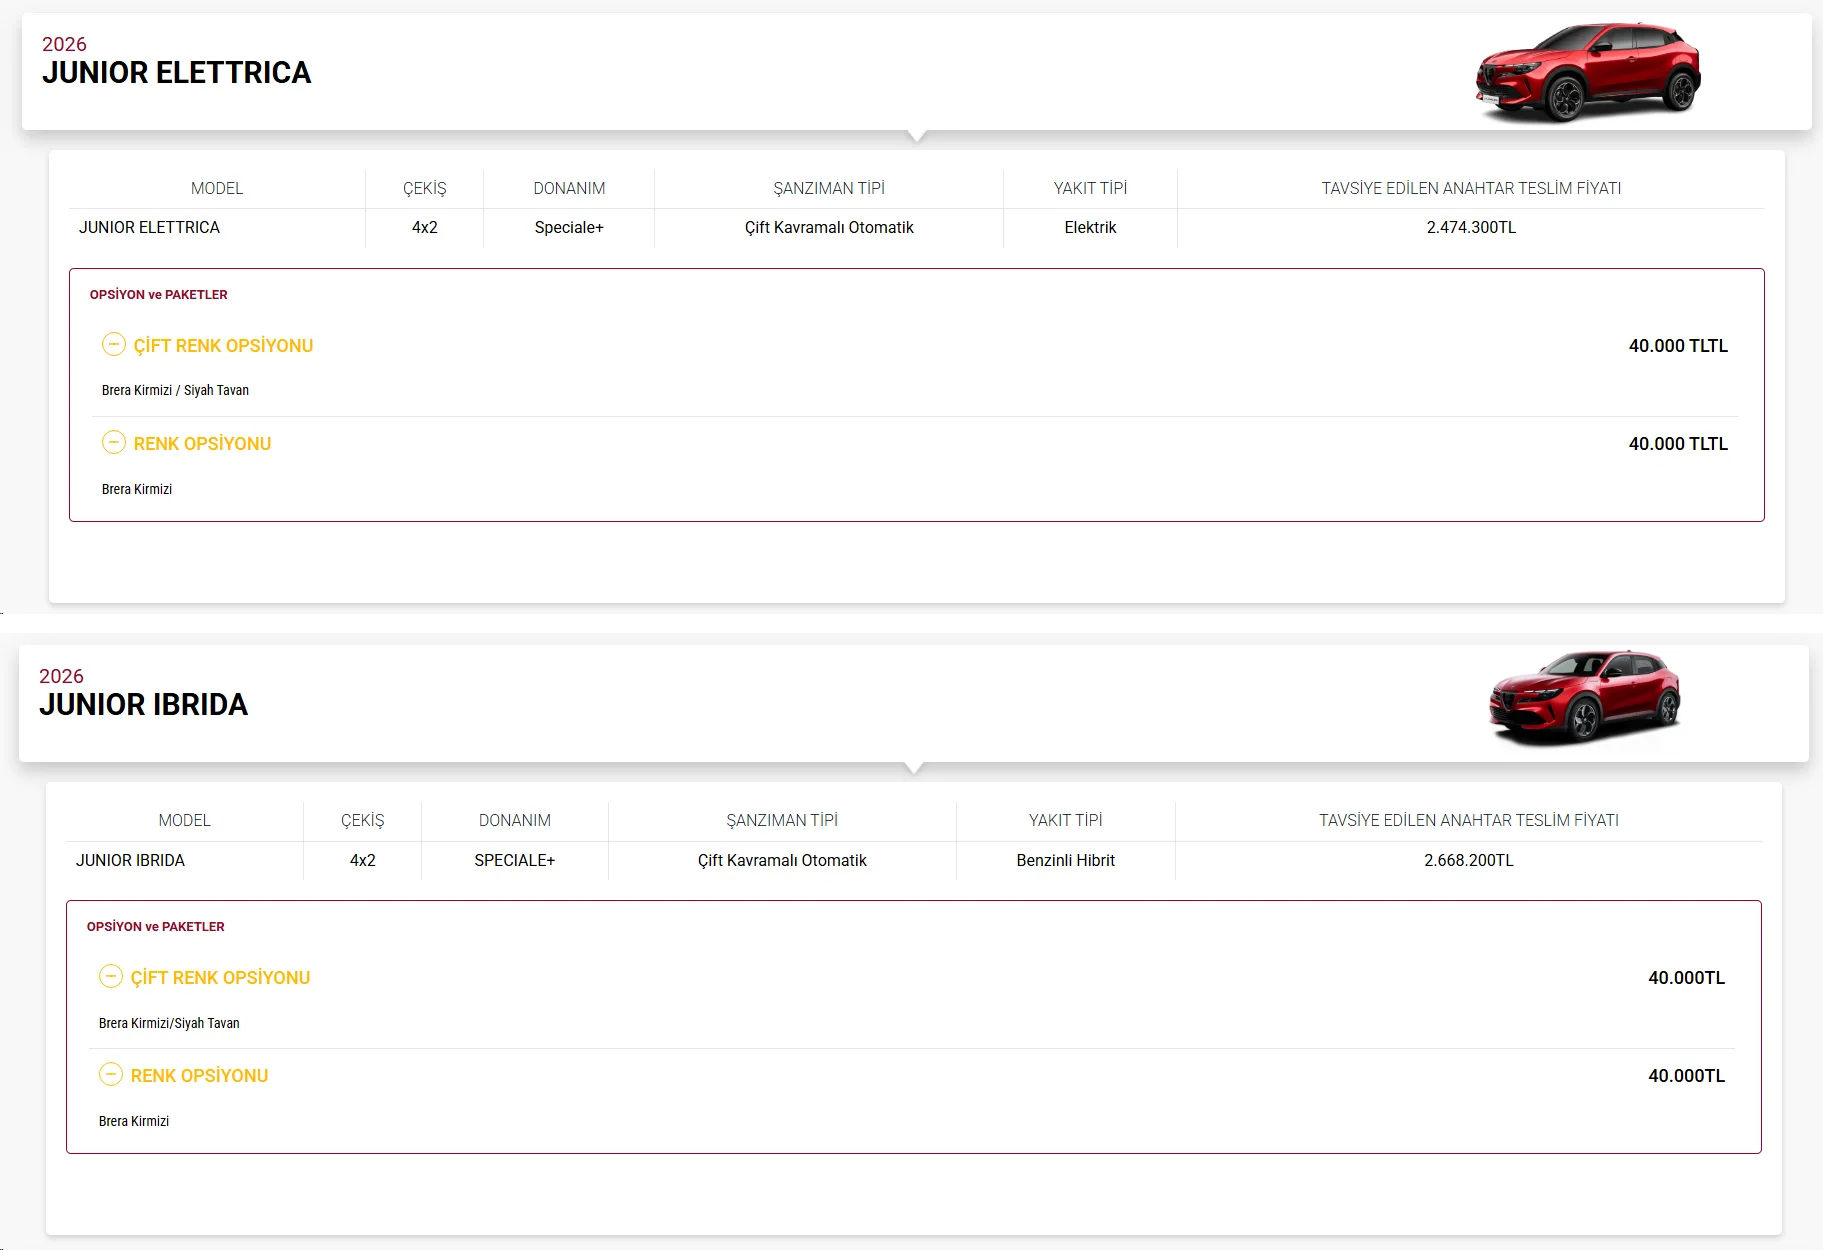
Task: Click TAVSİYE EDİLEN ANAHTAR TESLİM FİYATI header in Ibrida table
Action: [x=1468, y=821]
